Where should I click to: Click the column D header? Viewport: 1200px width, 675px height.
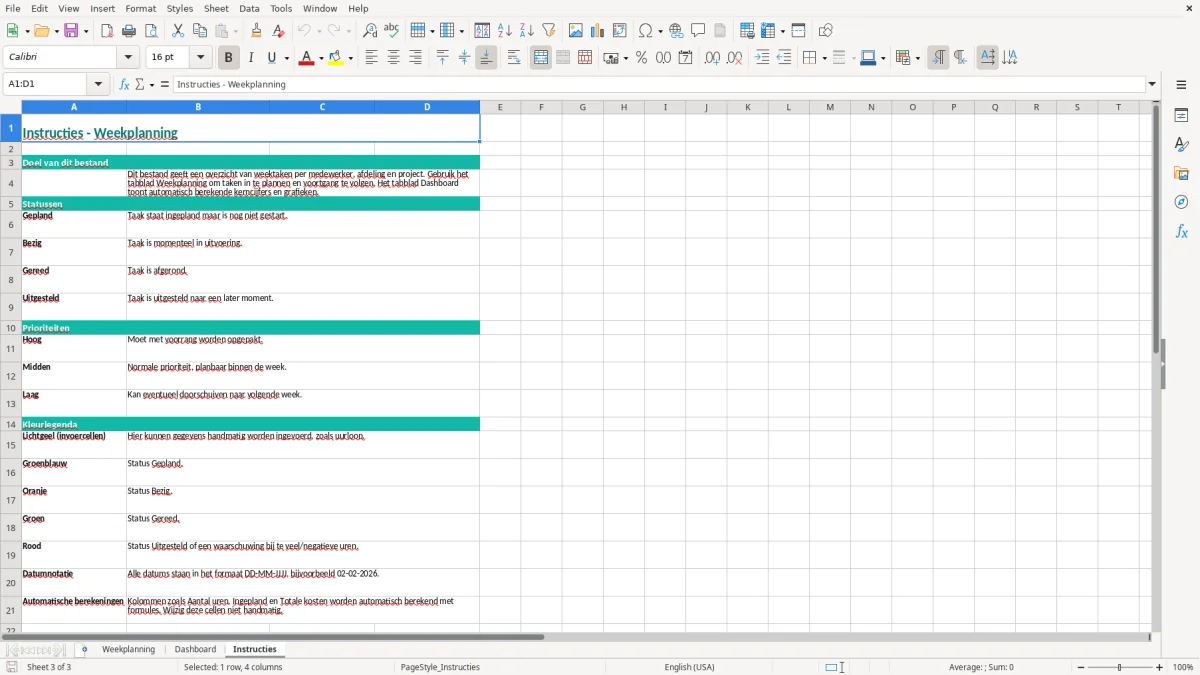coord(427,107)
